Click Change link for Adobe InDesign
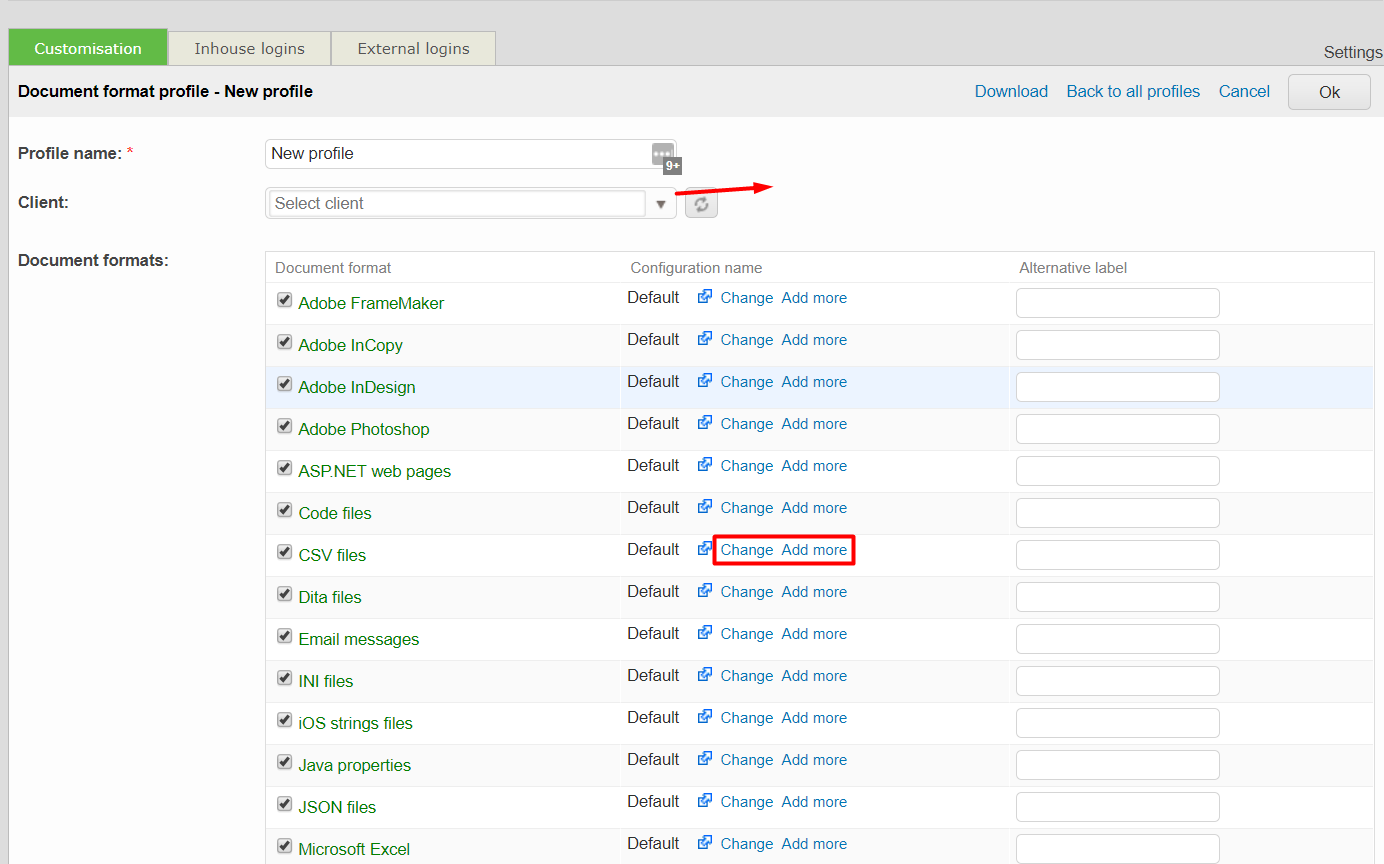This screenshot has height=864, width=1384. [x=746, y=382]
